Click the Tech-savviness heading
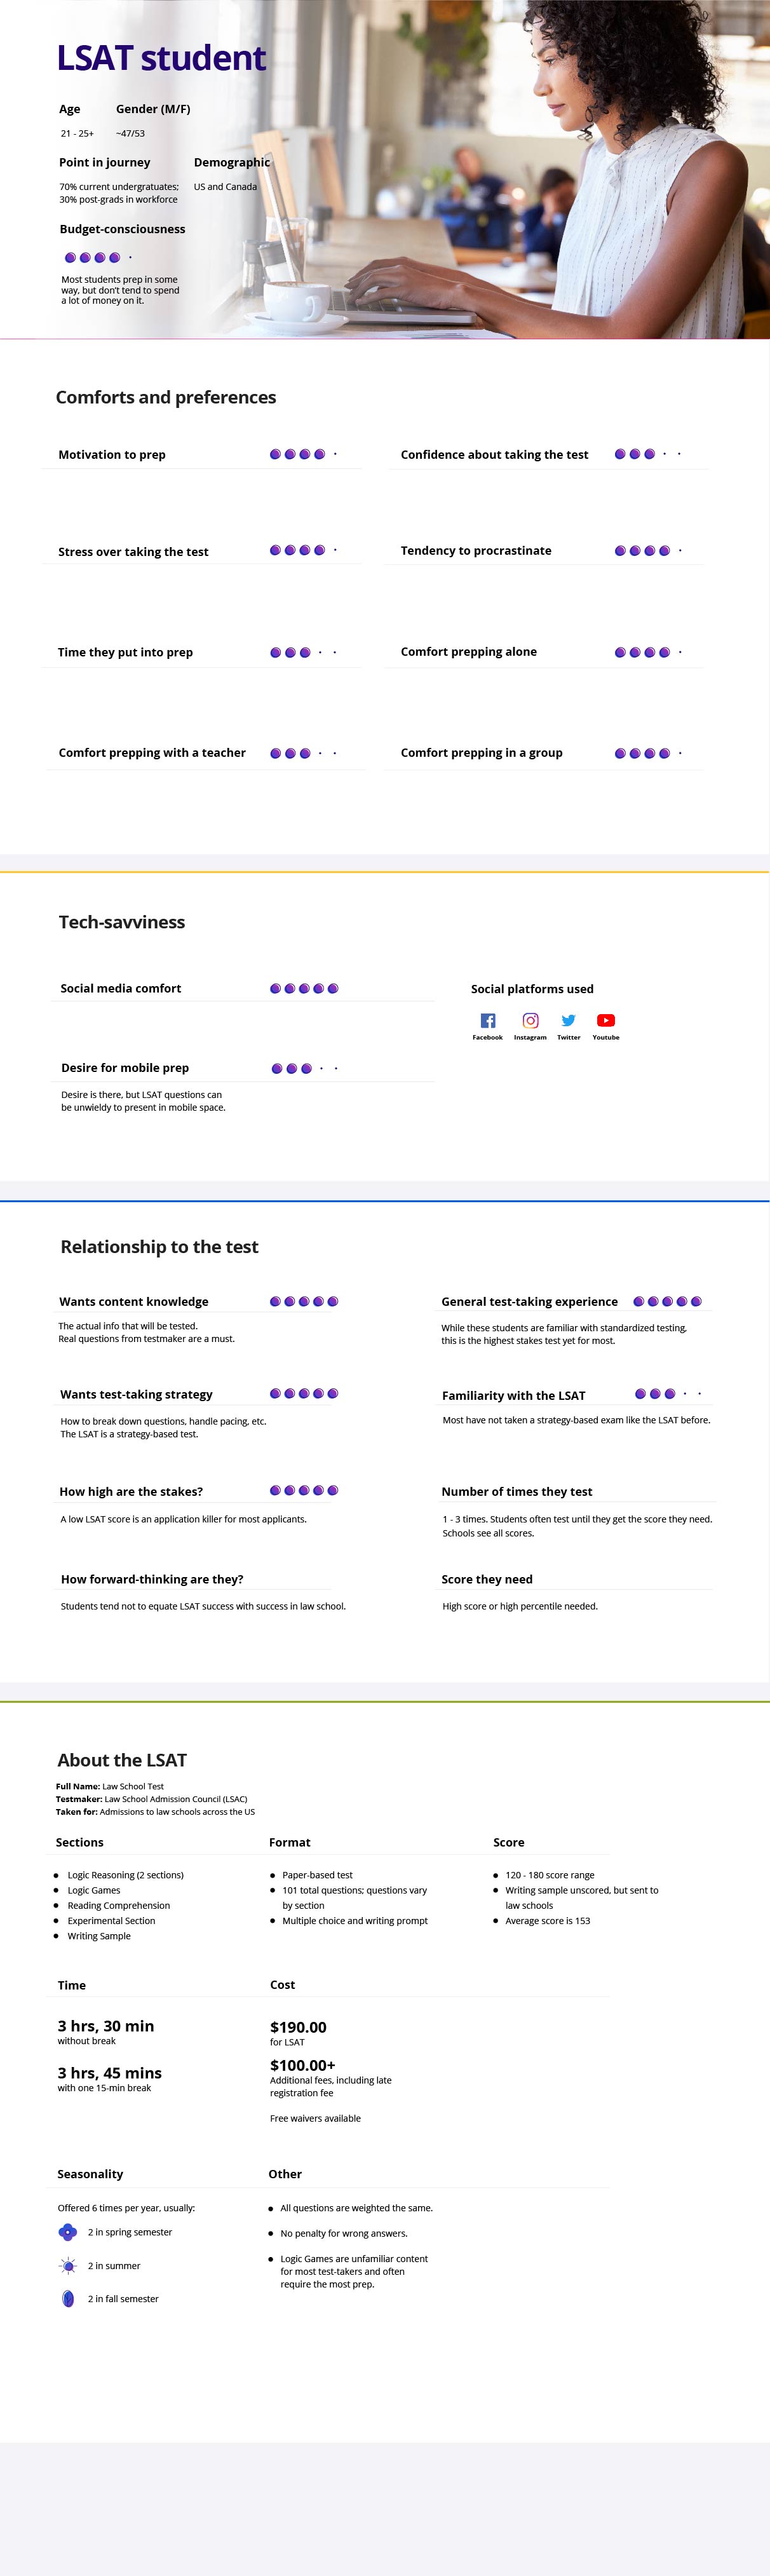The width and height of the screenshot is (770, 2576). point(122,922)
